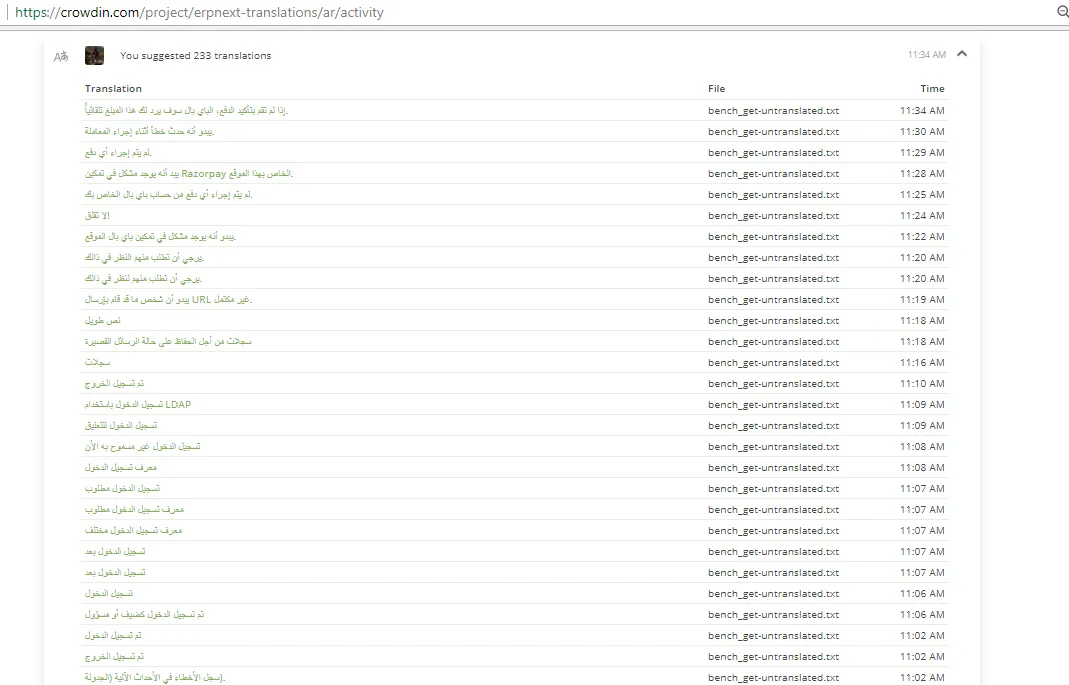
Task: Open the translation suggested at 11:10 AM
Action: (x=115, y=384)
